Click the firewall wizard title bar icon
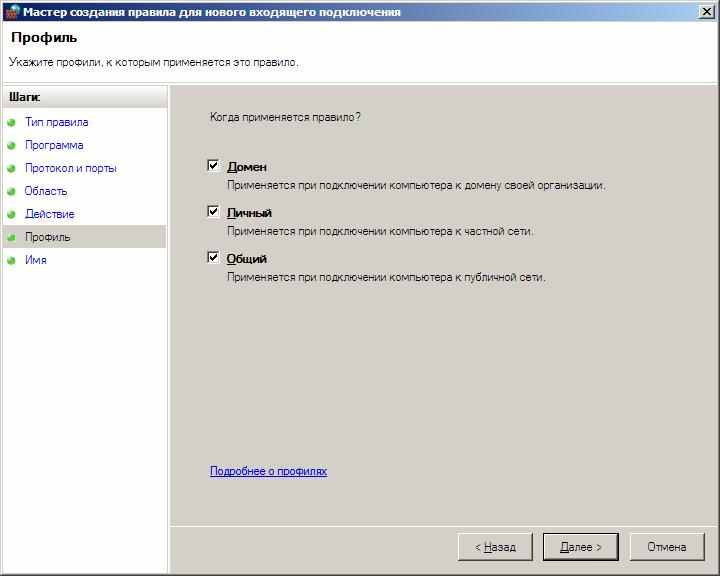The height and width of the screenshot is (576, 720). [13, 11]
